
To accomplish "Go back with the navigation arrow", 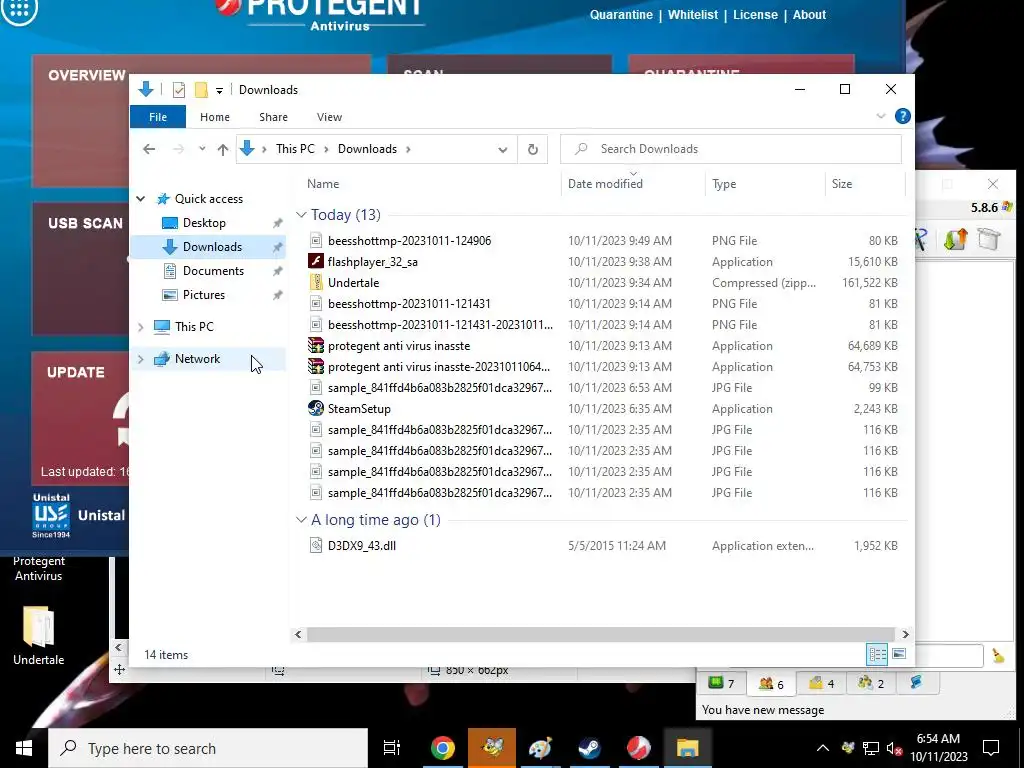I will click(x=149, y=150).
